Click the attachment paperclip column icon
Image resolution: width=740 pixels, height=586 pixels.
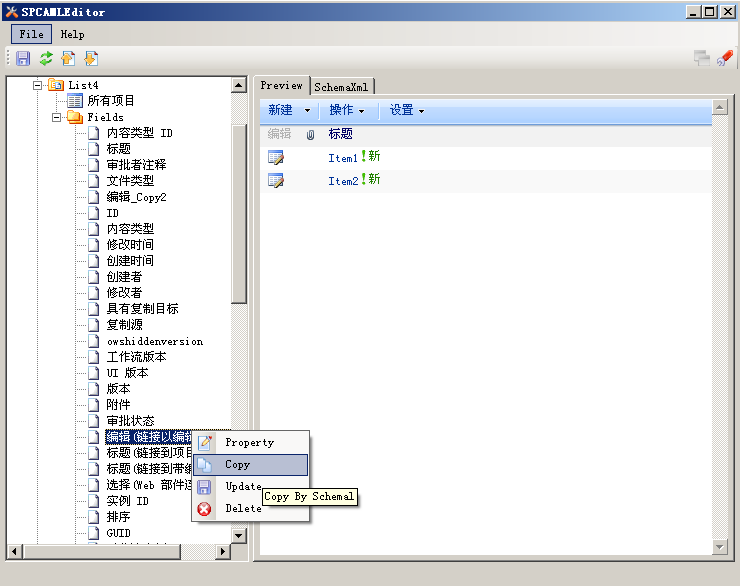(x=310, y=135)
